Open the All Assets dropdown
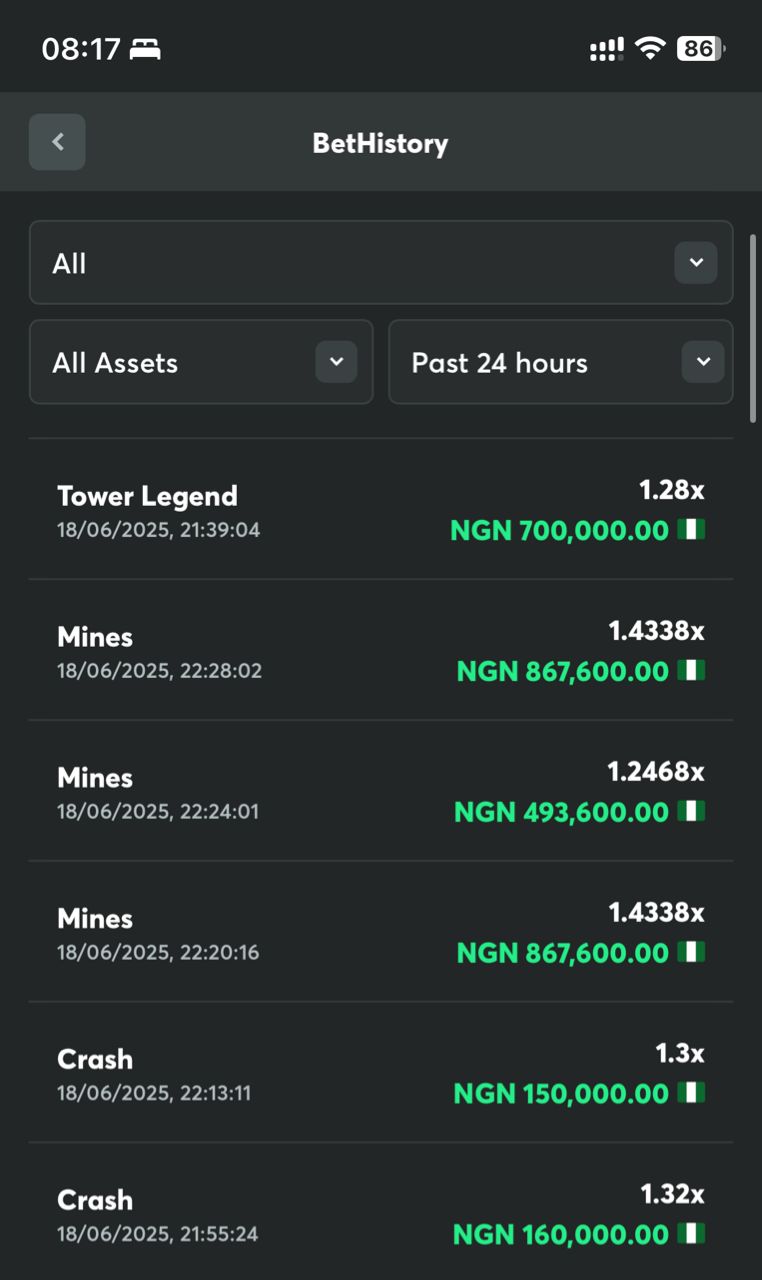This screenshot has height=1280, width=762. pyautogui.click(x=201, y=362)
